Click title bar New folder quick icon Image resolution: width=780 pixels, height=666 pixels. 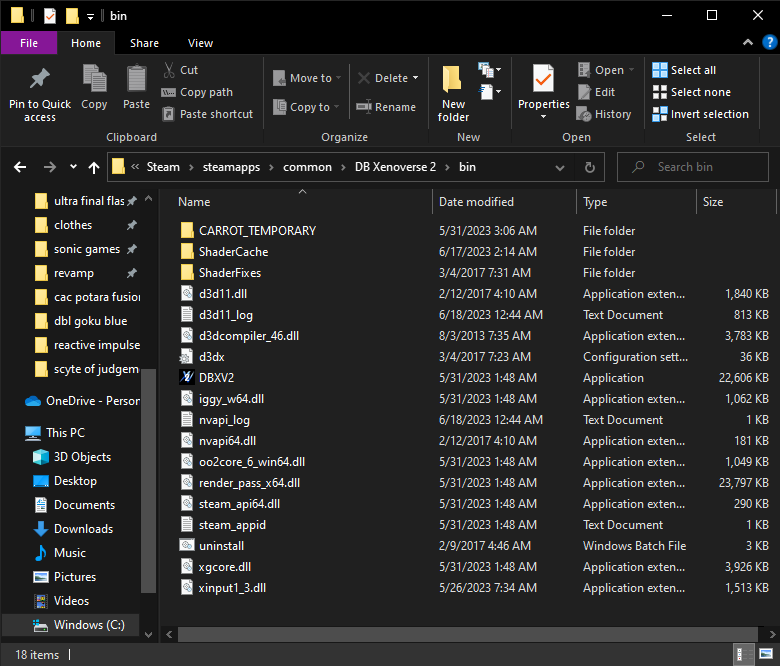(x=73, y=16)
